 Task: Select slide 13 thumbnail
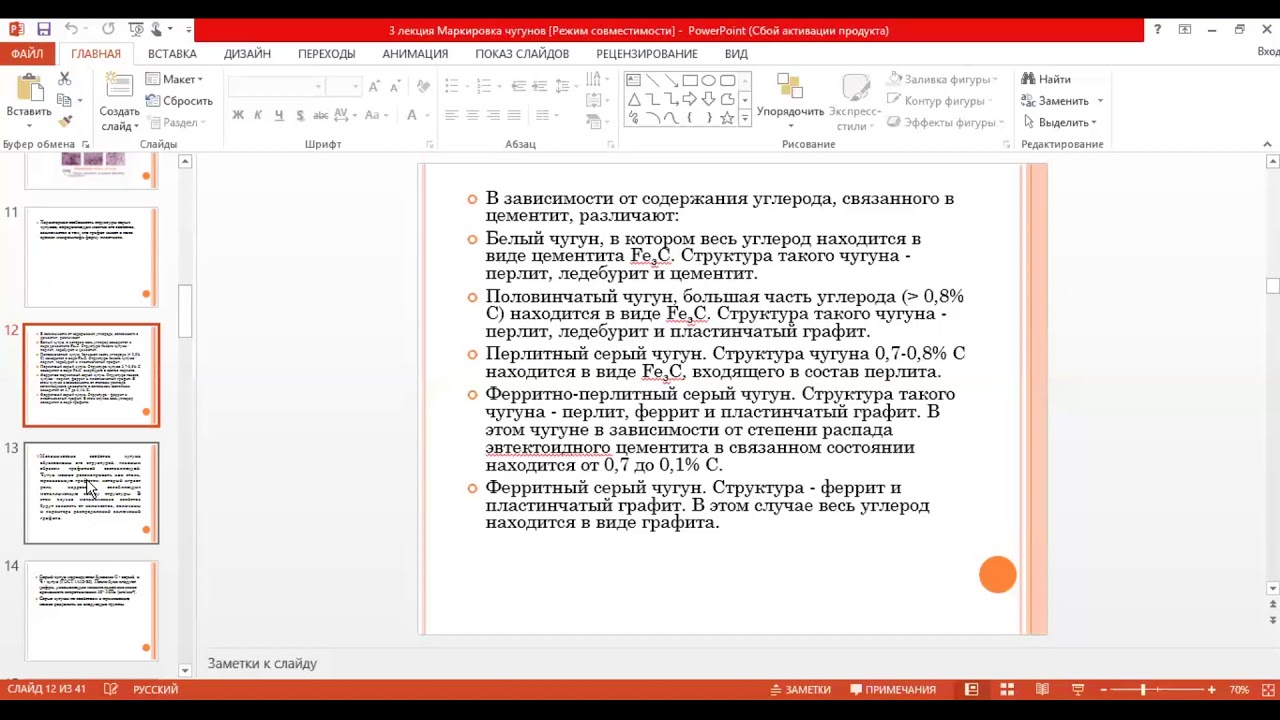point(91,493)
